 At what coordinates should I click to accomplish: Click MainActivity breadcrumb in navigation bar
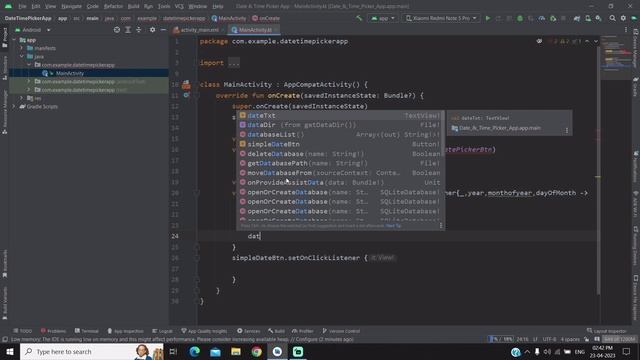pyautogui.click(x=229, y=18)
